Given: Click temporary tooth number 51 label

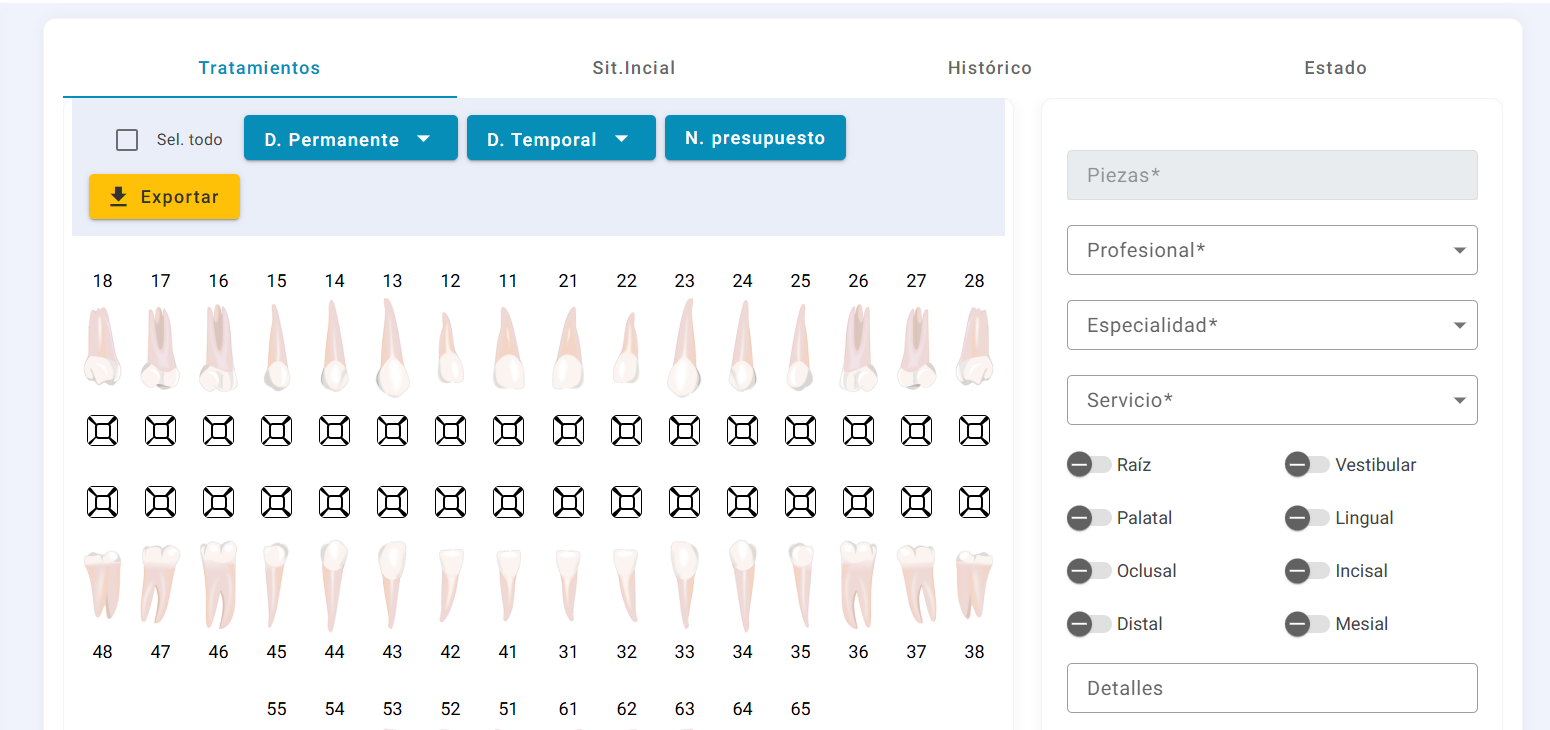Looking at the screenshot, I should coord(509,709).
